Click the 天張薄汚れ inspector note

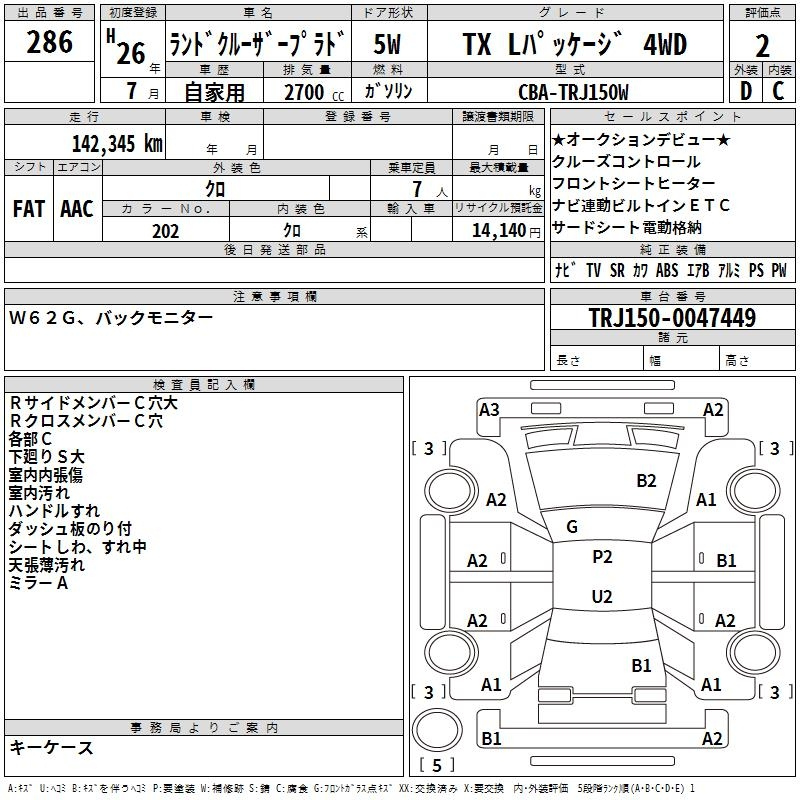tap(46, 564)
